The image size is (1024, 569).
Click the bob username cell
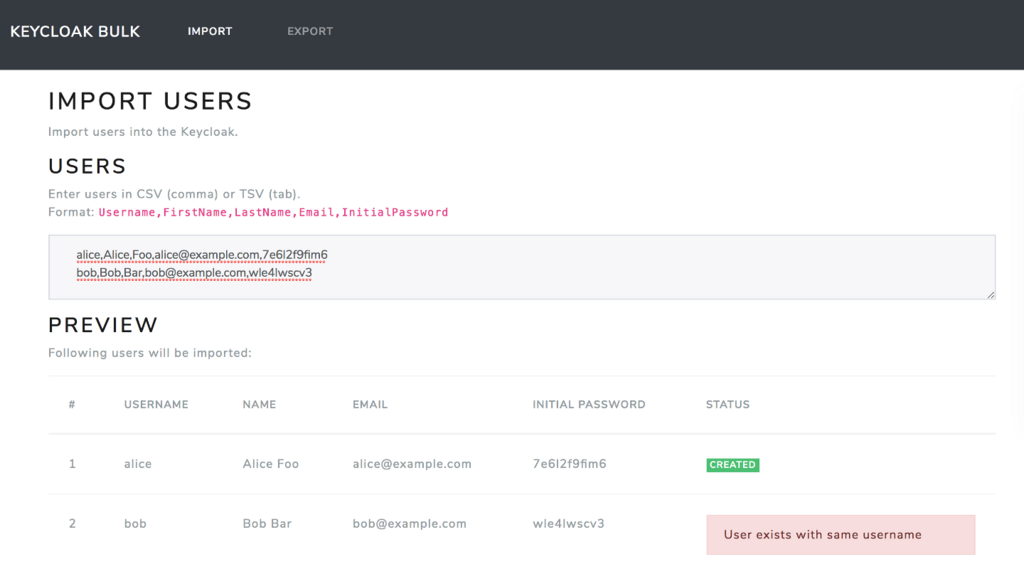coord(135,523)
